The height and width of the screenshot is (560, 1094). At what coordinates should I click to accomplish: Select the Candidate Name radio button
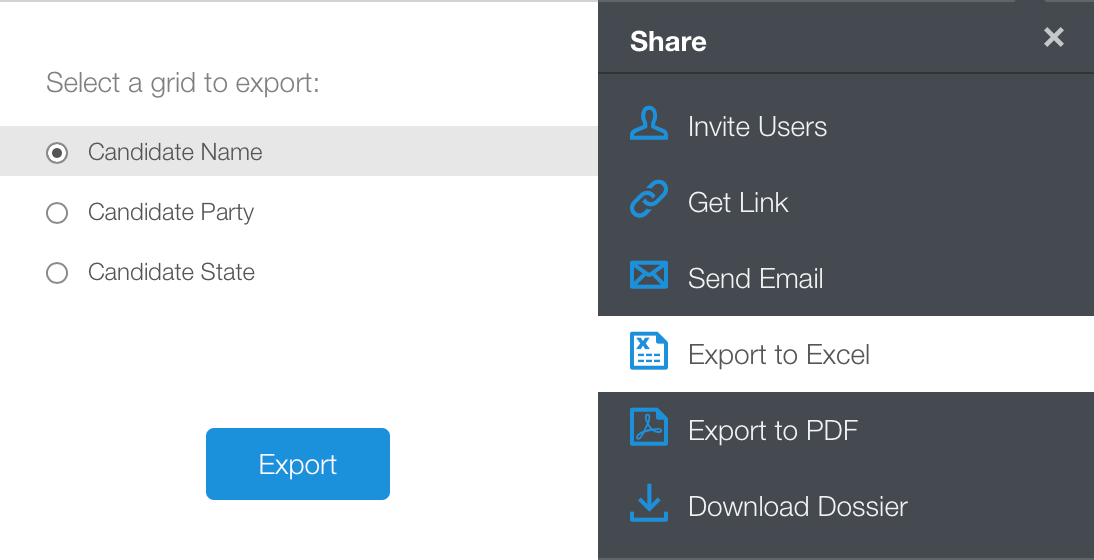tap(57, 153)
